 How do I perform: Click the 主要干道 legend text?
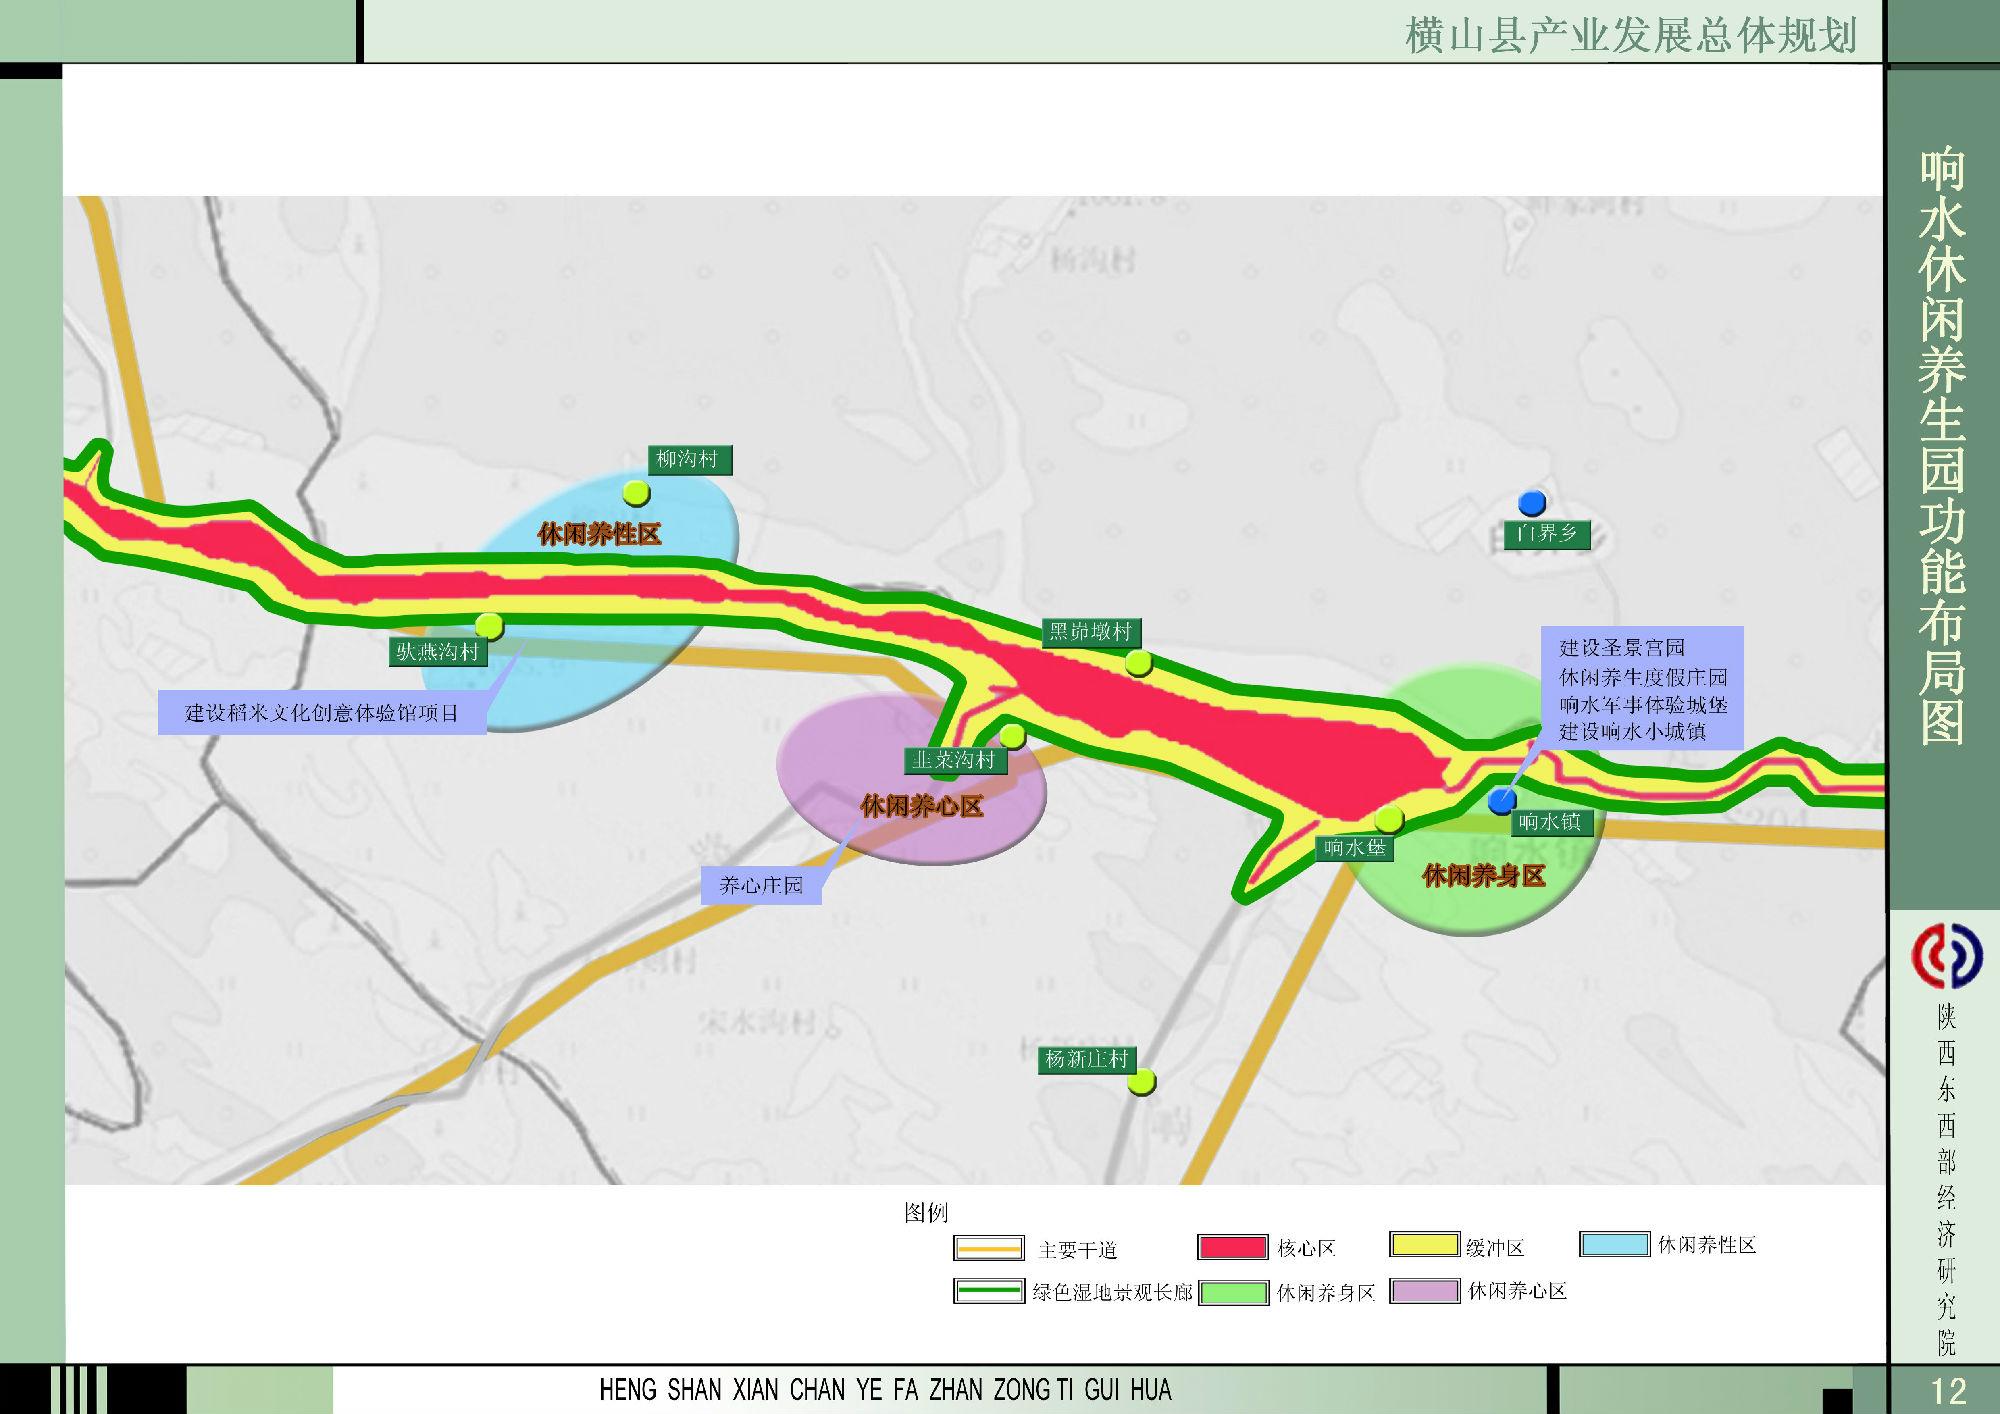pyautogui.click(x=1078, y=1250)
